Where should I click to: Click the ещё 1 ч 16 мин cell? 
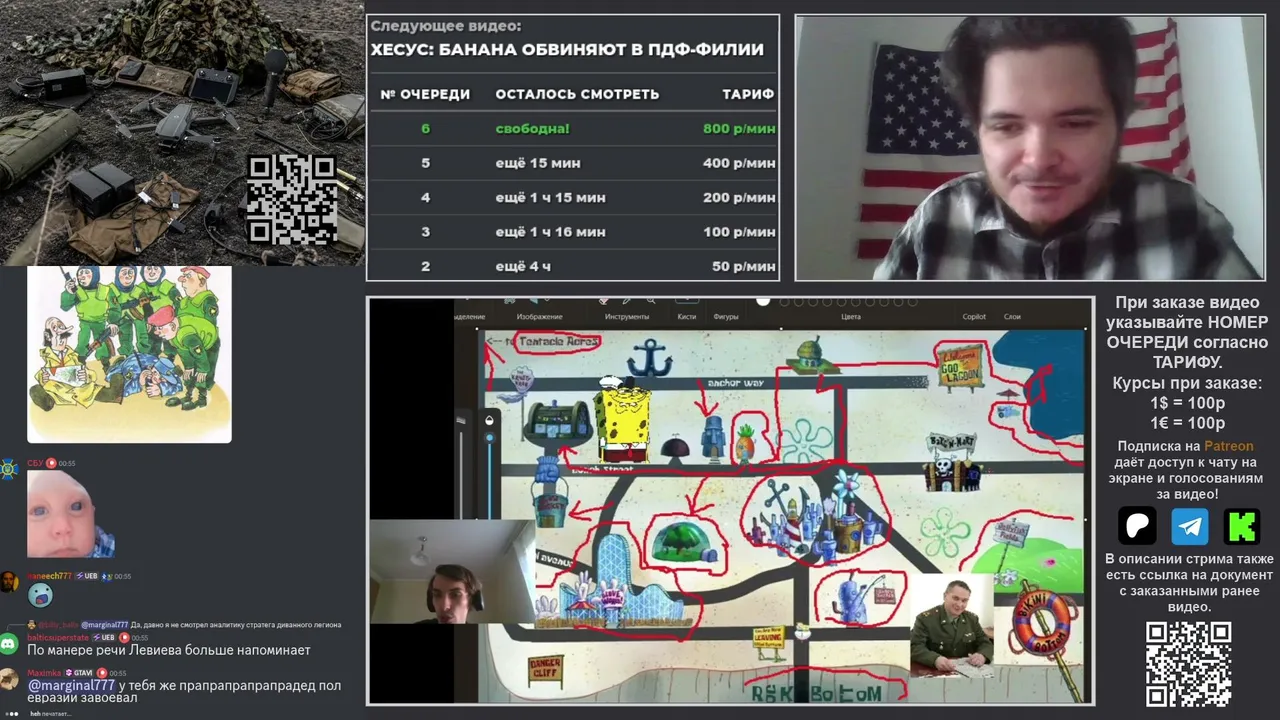coord(550,232)
